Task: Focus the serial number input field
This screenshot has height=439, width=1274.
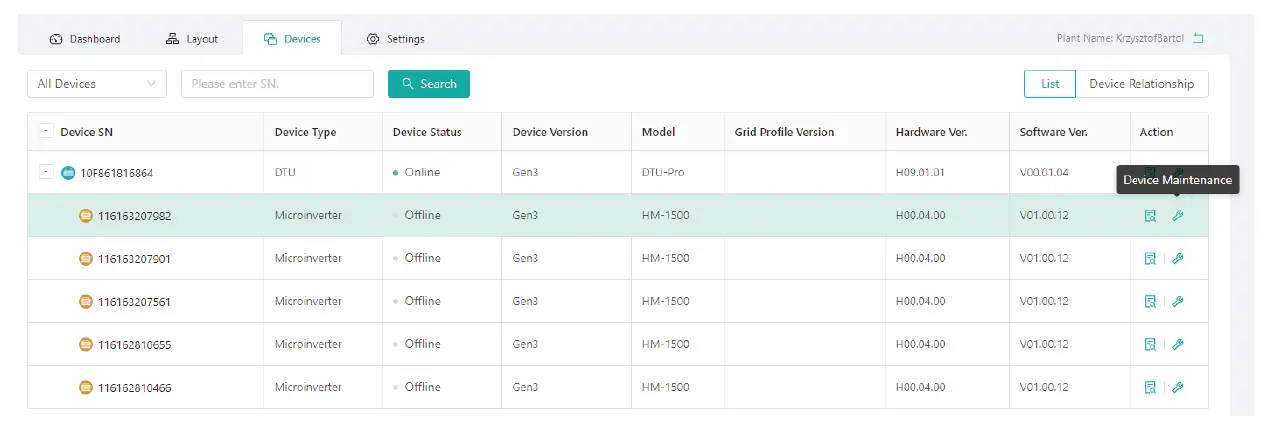Action: point(277,84)
